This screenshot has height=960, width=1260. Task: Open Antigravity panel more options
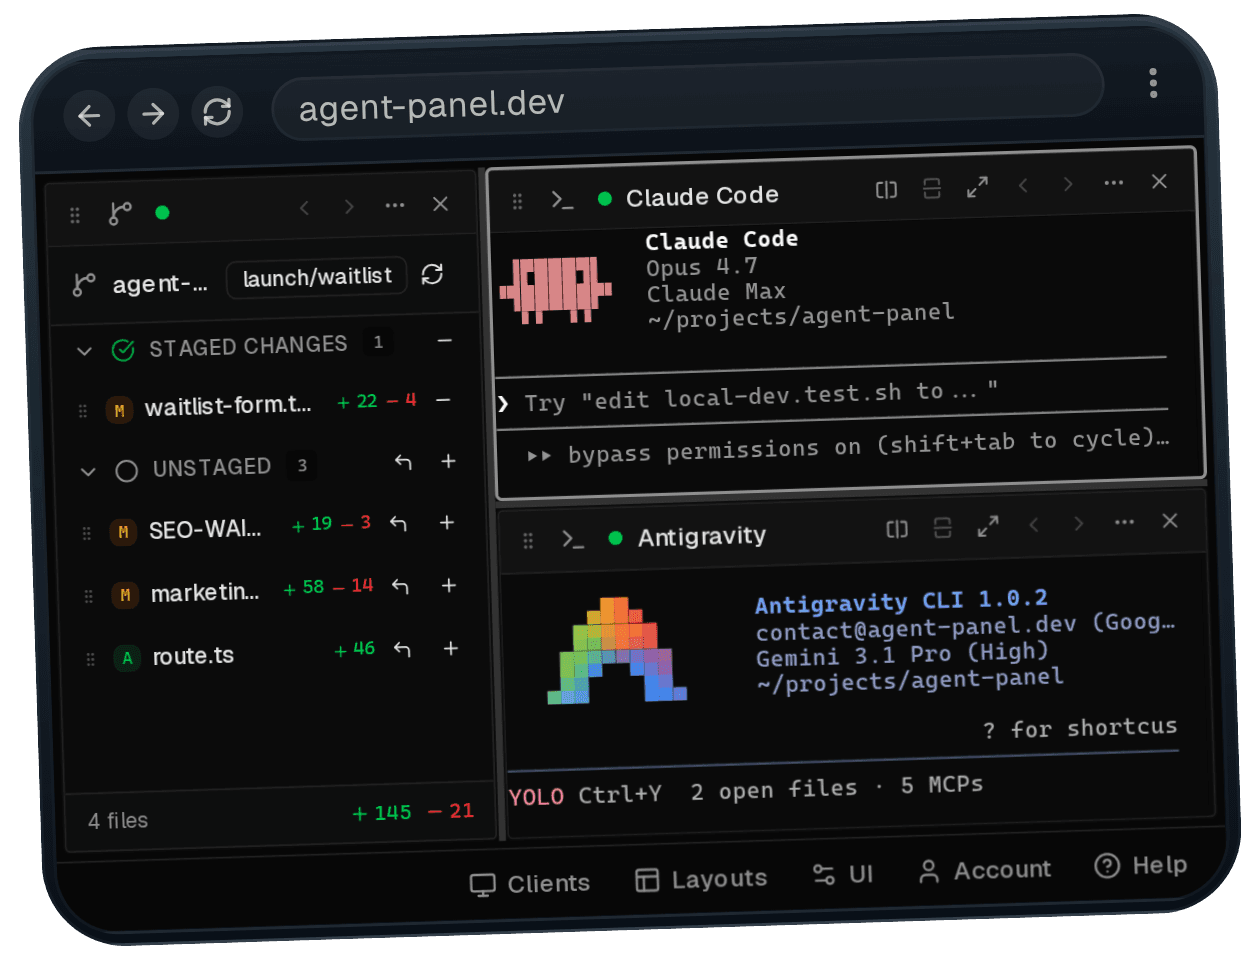(x=1124, y=522)
